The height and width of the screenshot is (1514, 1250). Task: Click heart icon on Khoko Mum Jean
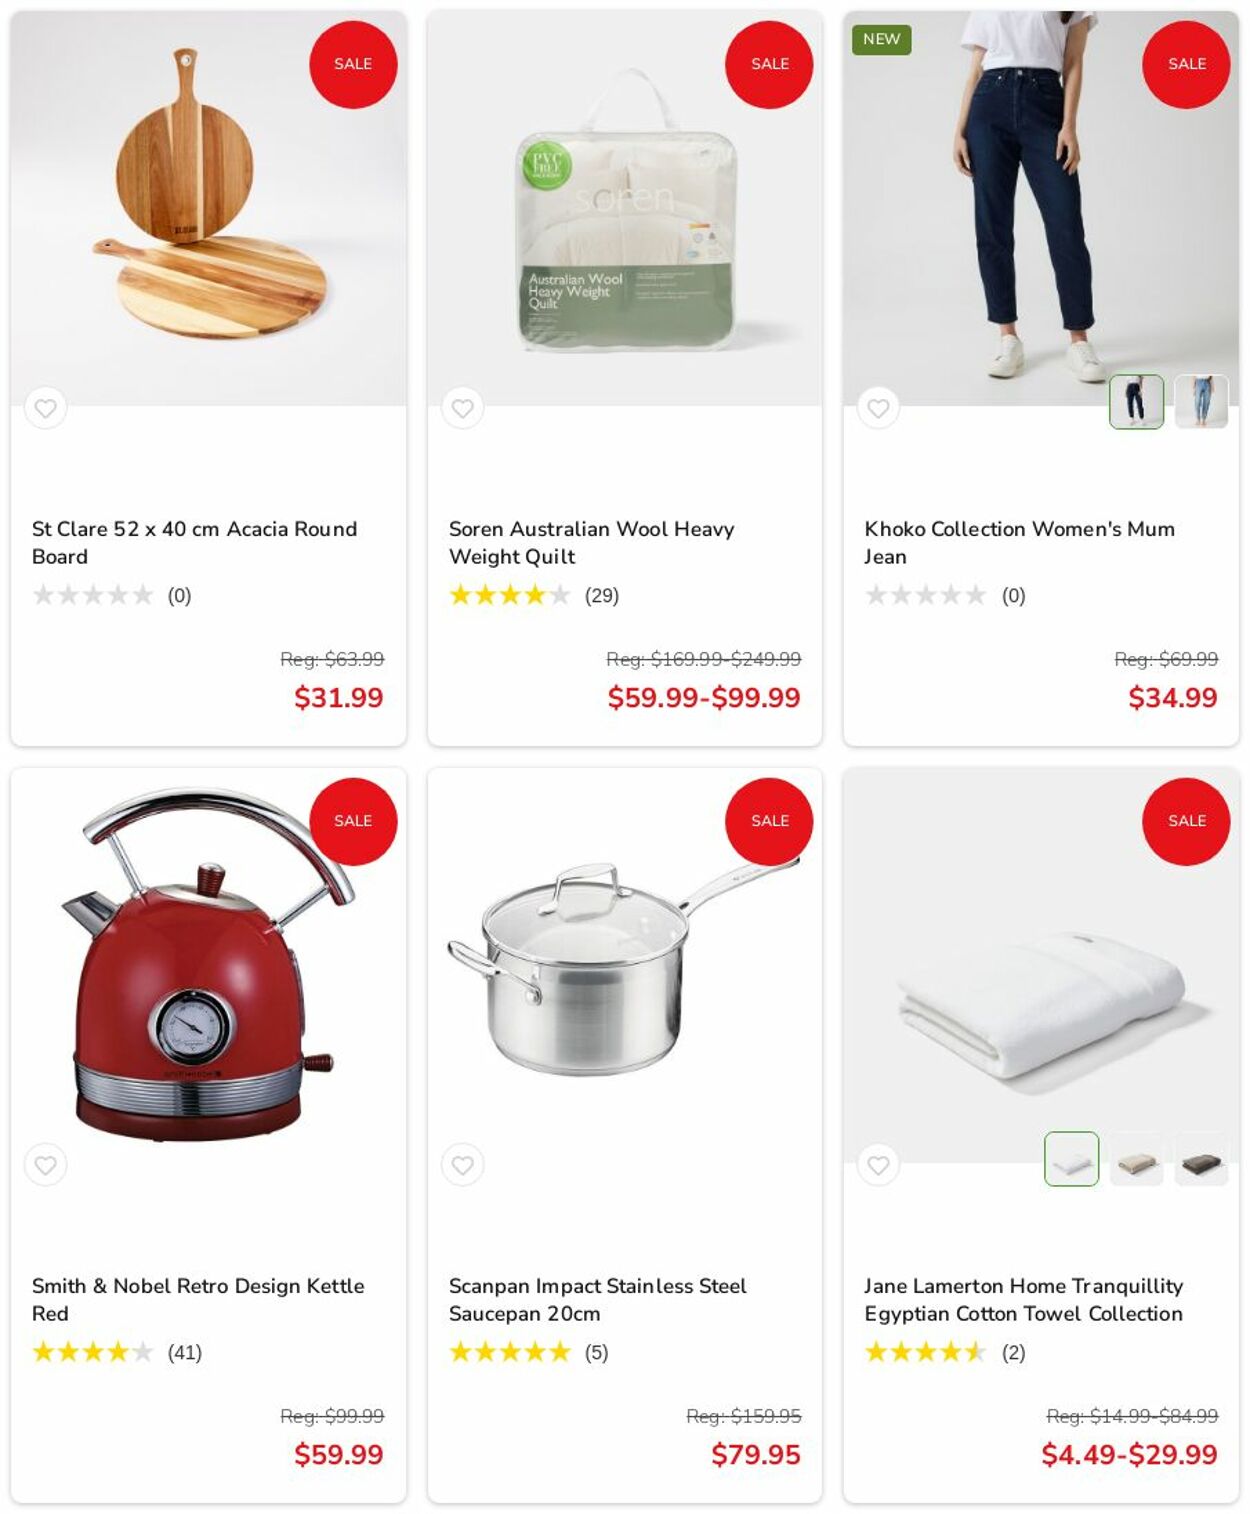click(878, 408)
